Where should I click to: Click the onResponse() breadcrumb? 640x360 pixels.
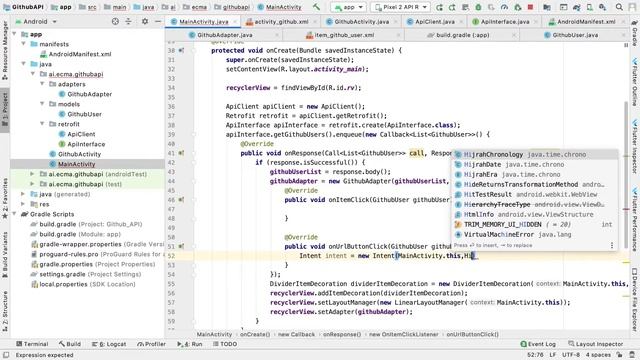(x=342, y=334)
